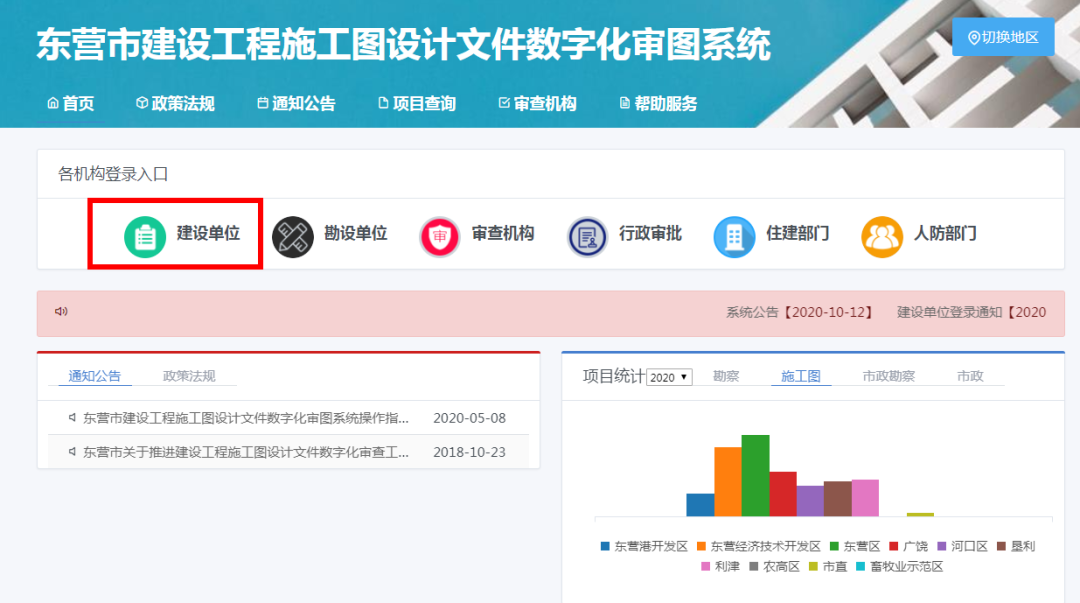The image size is (1080, 603).
Task: Select the 行政审批 document icon
Action: coord(587,236)
